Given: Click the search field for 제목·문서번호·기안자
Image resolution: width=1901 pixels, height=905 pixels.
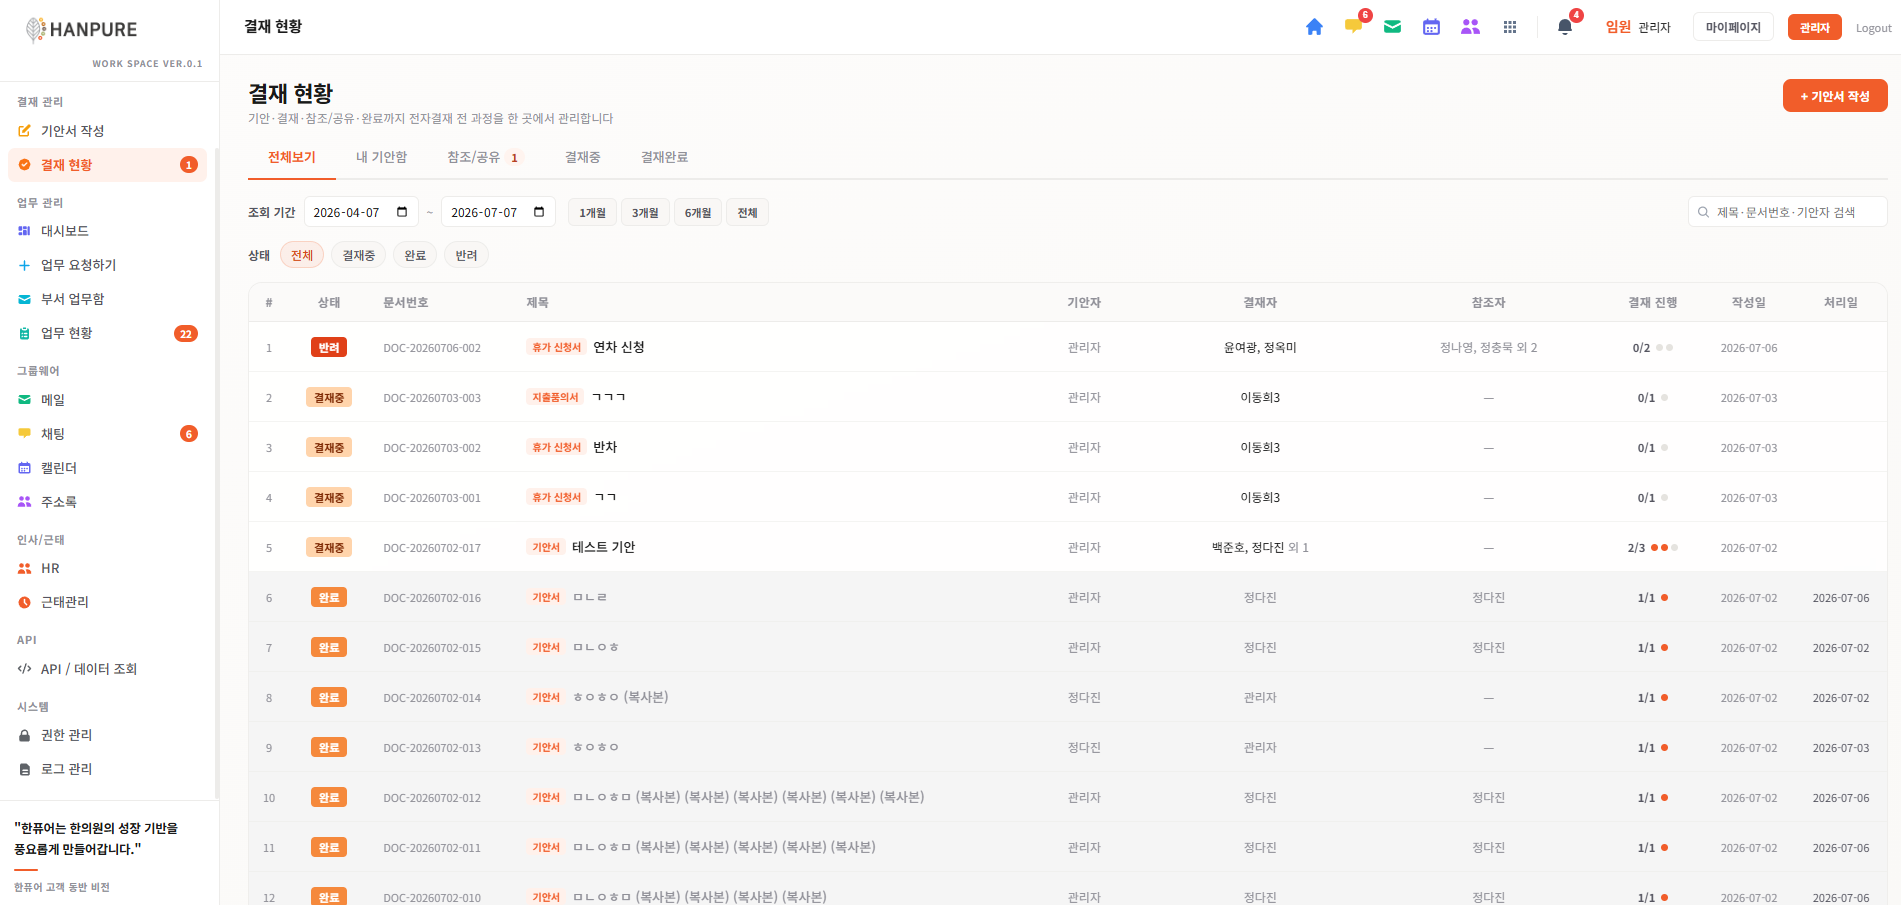Looking at the screenshot, I should pos(1787,212).
